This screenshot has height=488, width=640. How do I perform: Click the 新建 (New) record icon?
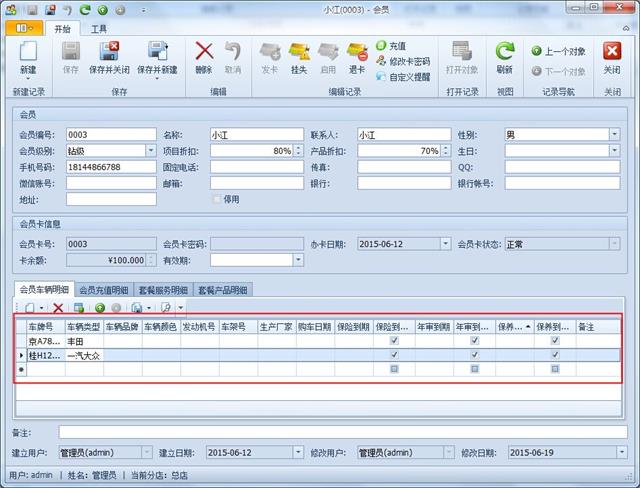28,57
